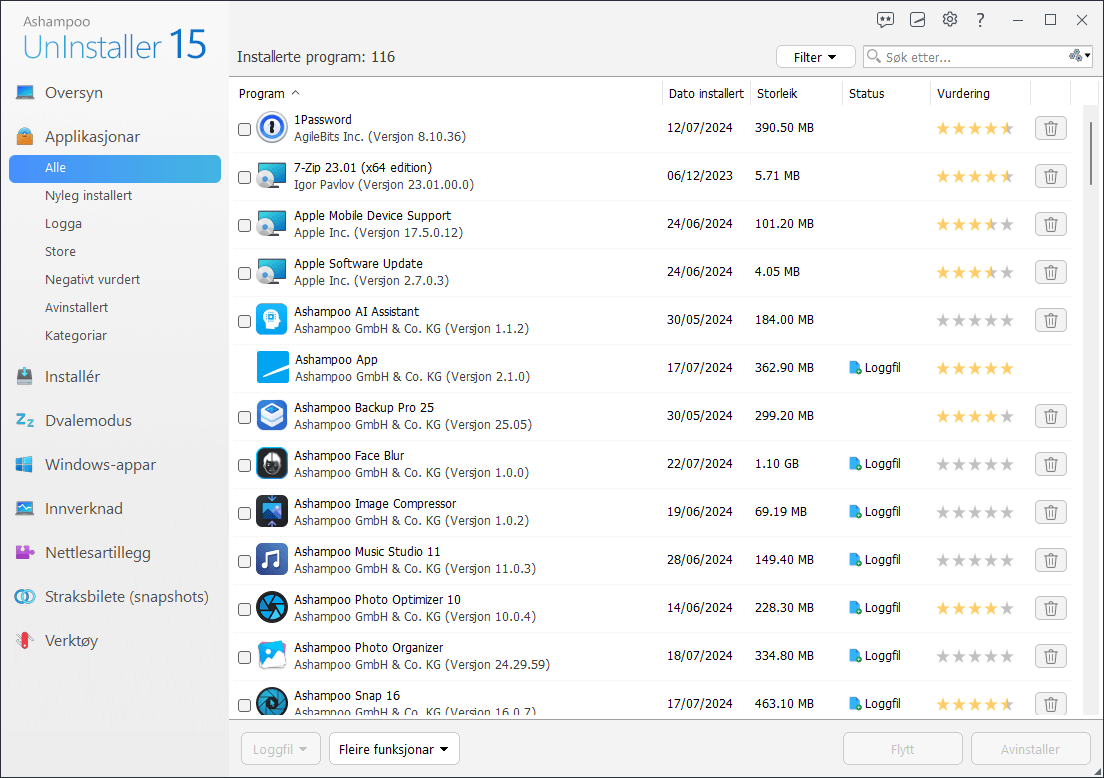Change star rating for 1Password
1104x778 pixels.
[974, 128]
